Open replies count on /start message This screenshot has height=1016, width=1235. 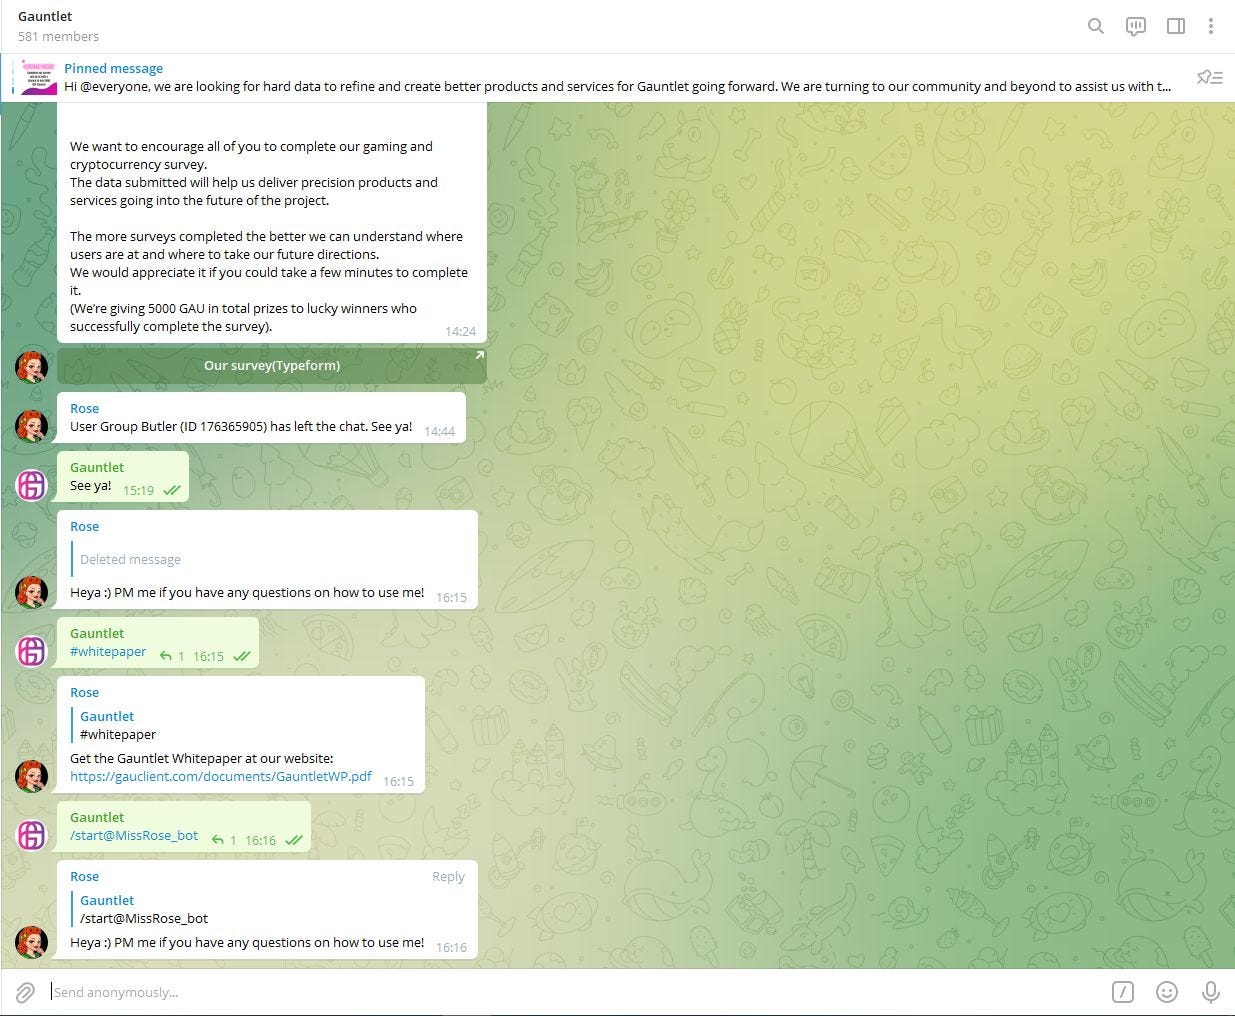coord(224,841)
